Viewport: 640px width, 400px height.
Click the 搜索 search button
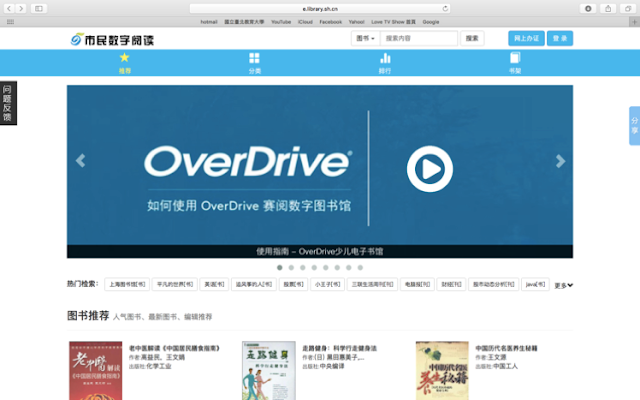click(x=472, y=38)
